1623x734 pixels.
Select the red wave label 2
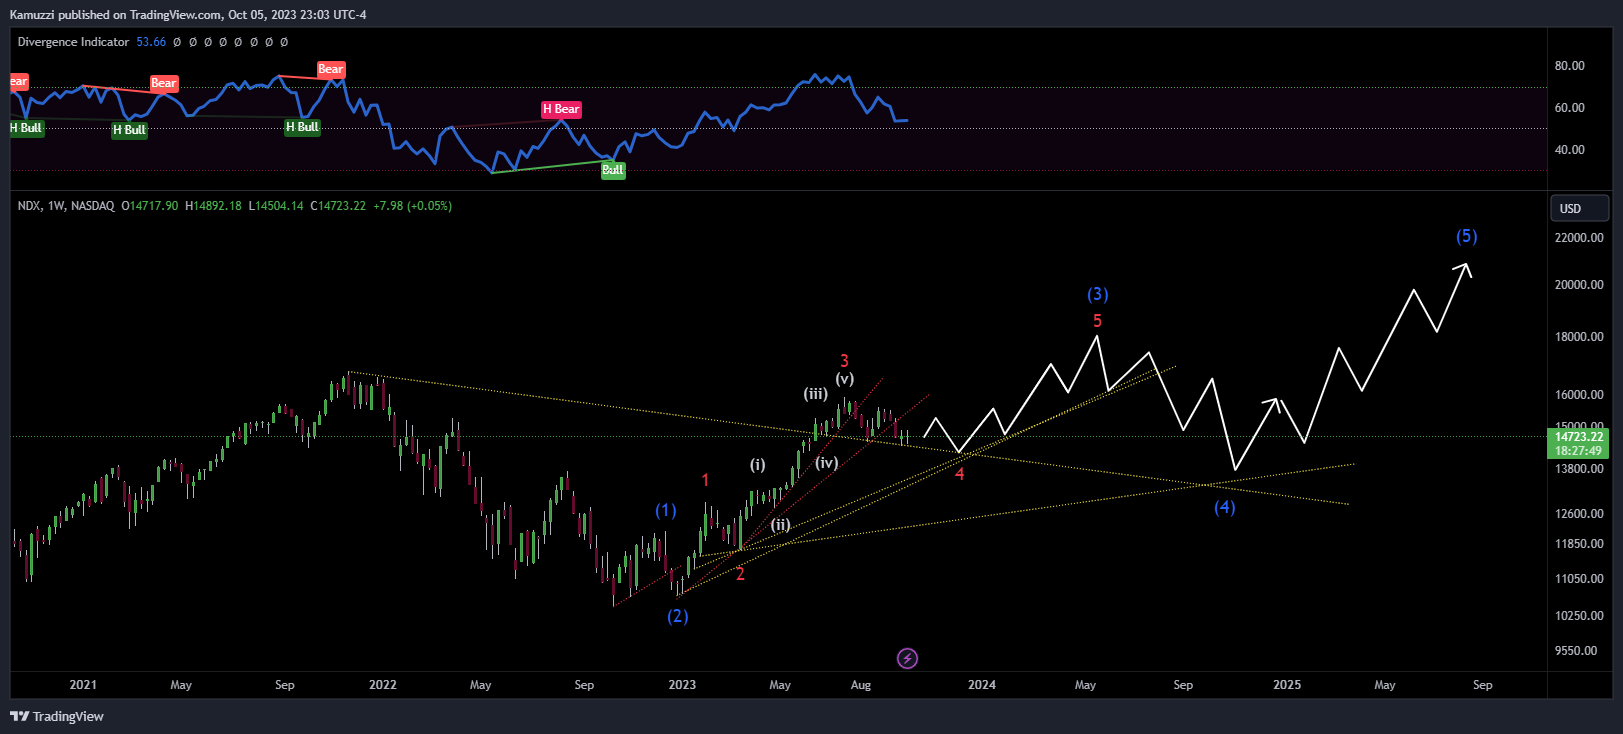740,574
